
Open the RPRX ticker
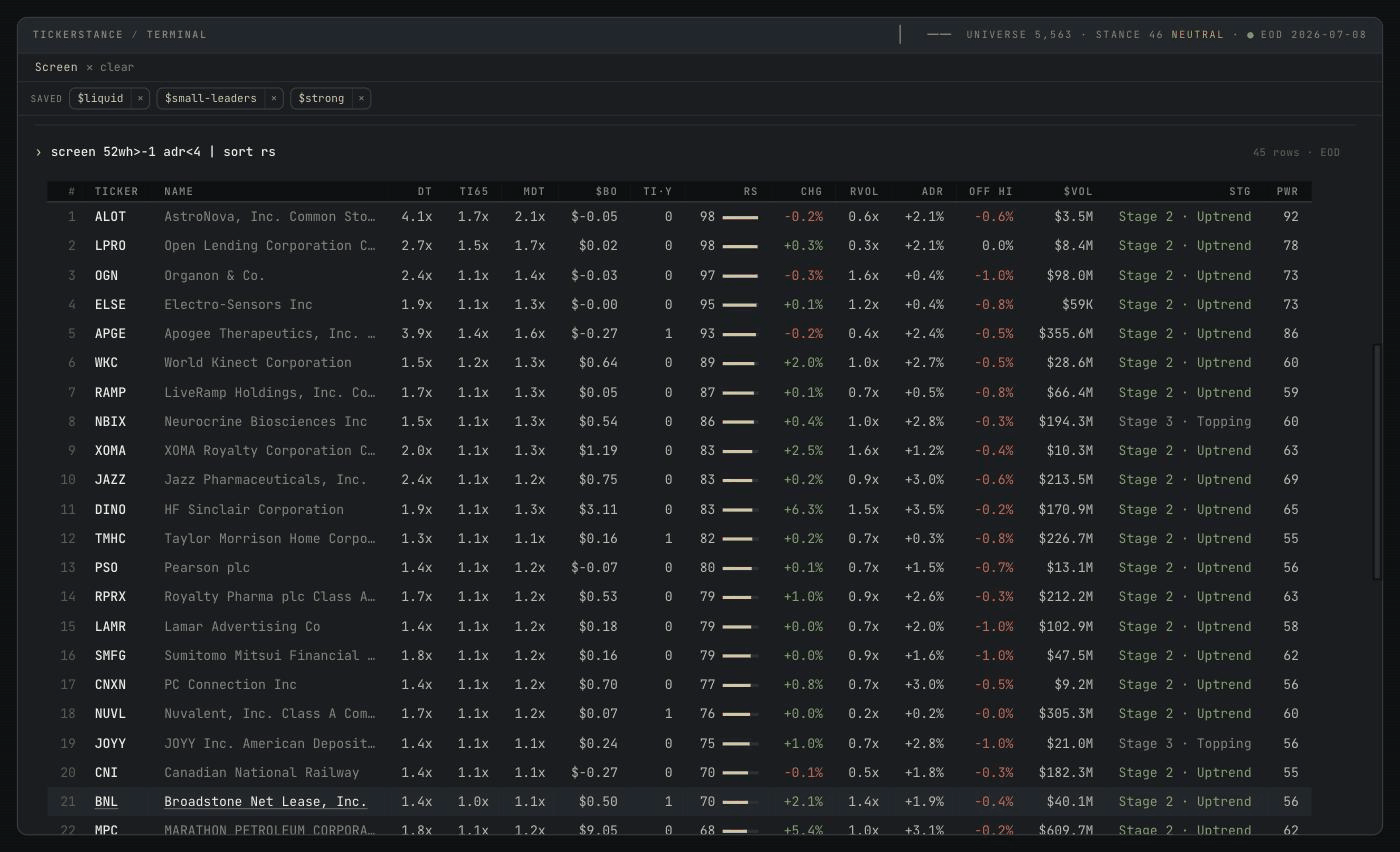[x=110, y=597]
